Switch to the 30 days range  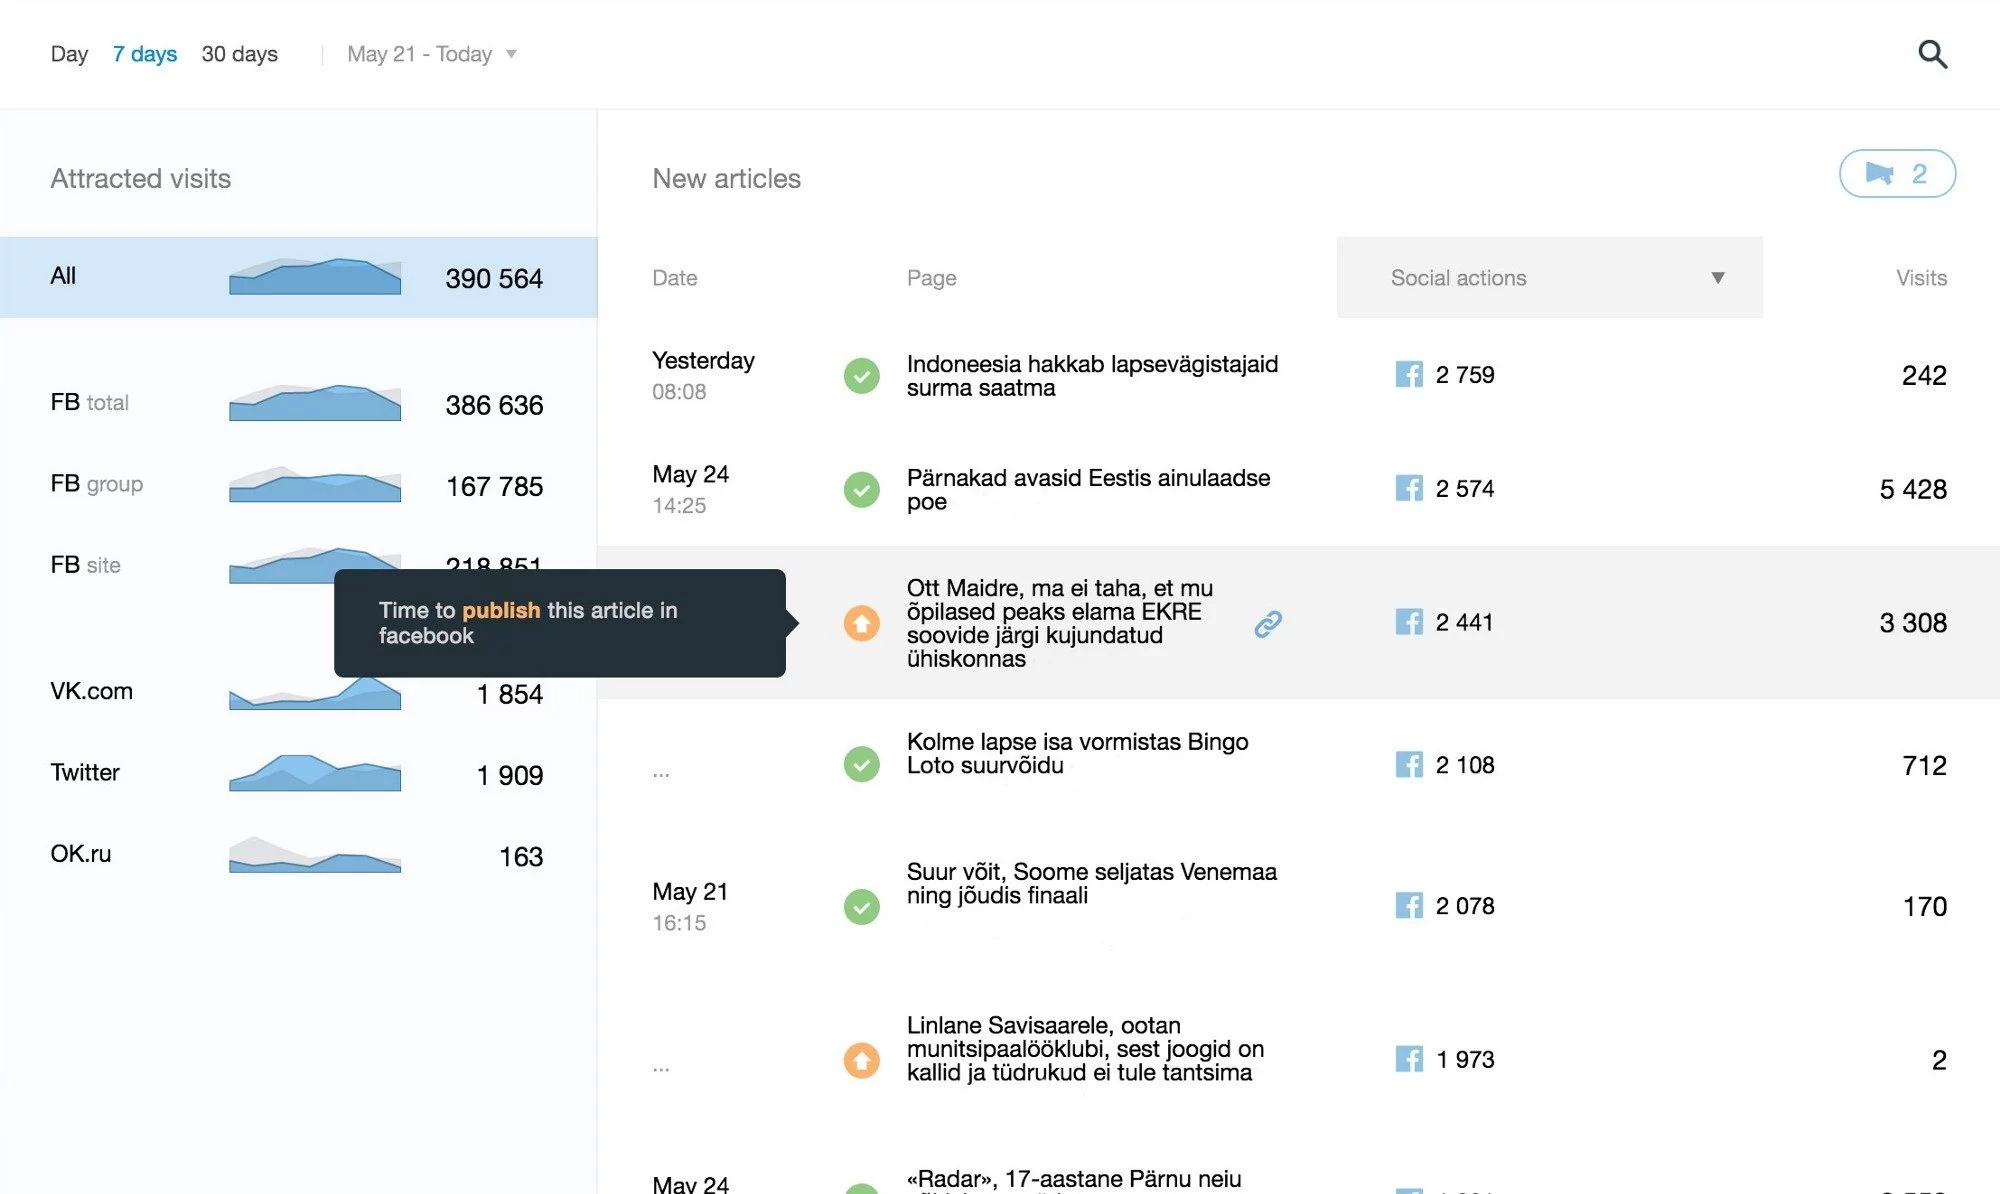pos(239,54)
